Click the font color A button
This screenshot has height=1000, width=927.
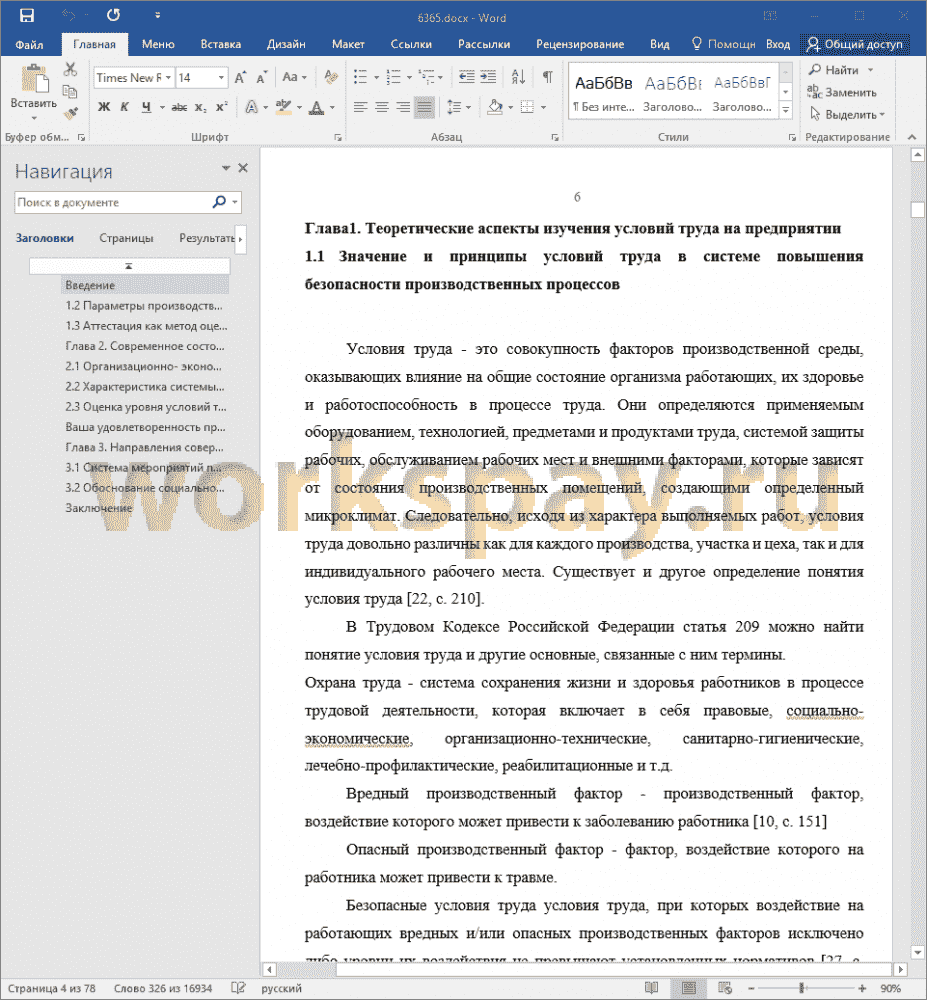(x=316, y=107)
